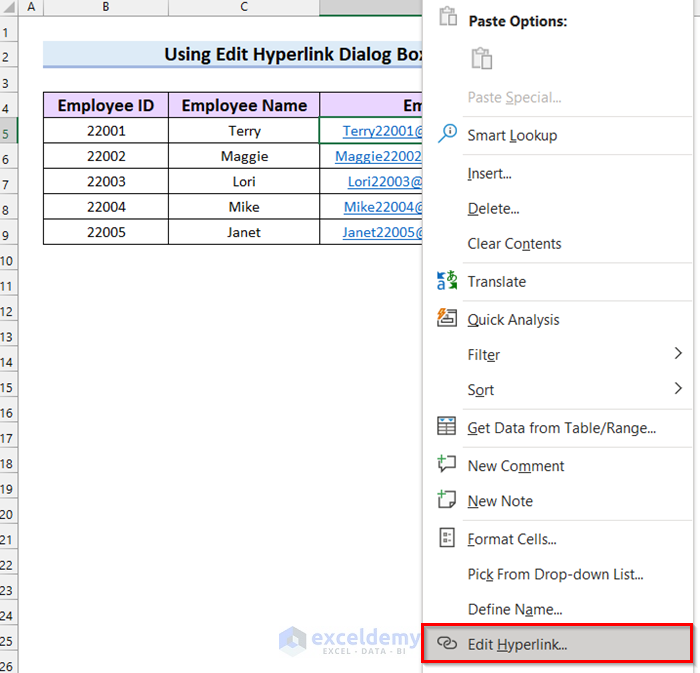Click the Get Data table icon
Viewport: 700px width, 673px height.
click(446, 426)
